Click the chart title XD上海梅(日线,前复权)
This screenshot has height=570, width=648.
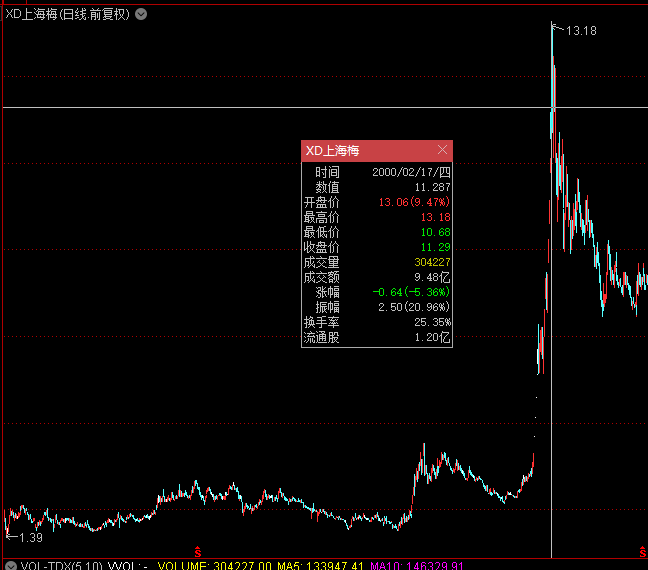67,14
